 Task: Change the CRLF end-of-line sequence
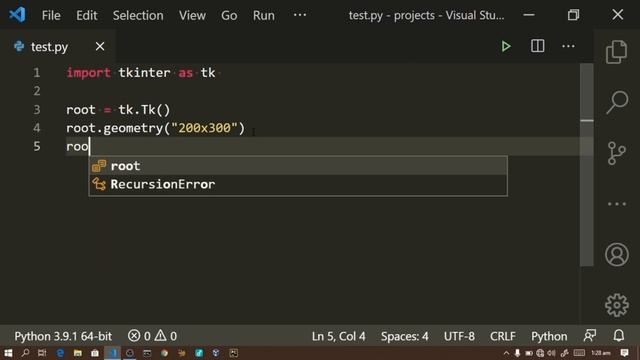[x=502, y=336]
